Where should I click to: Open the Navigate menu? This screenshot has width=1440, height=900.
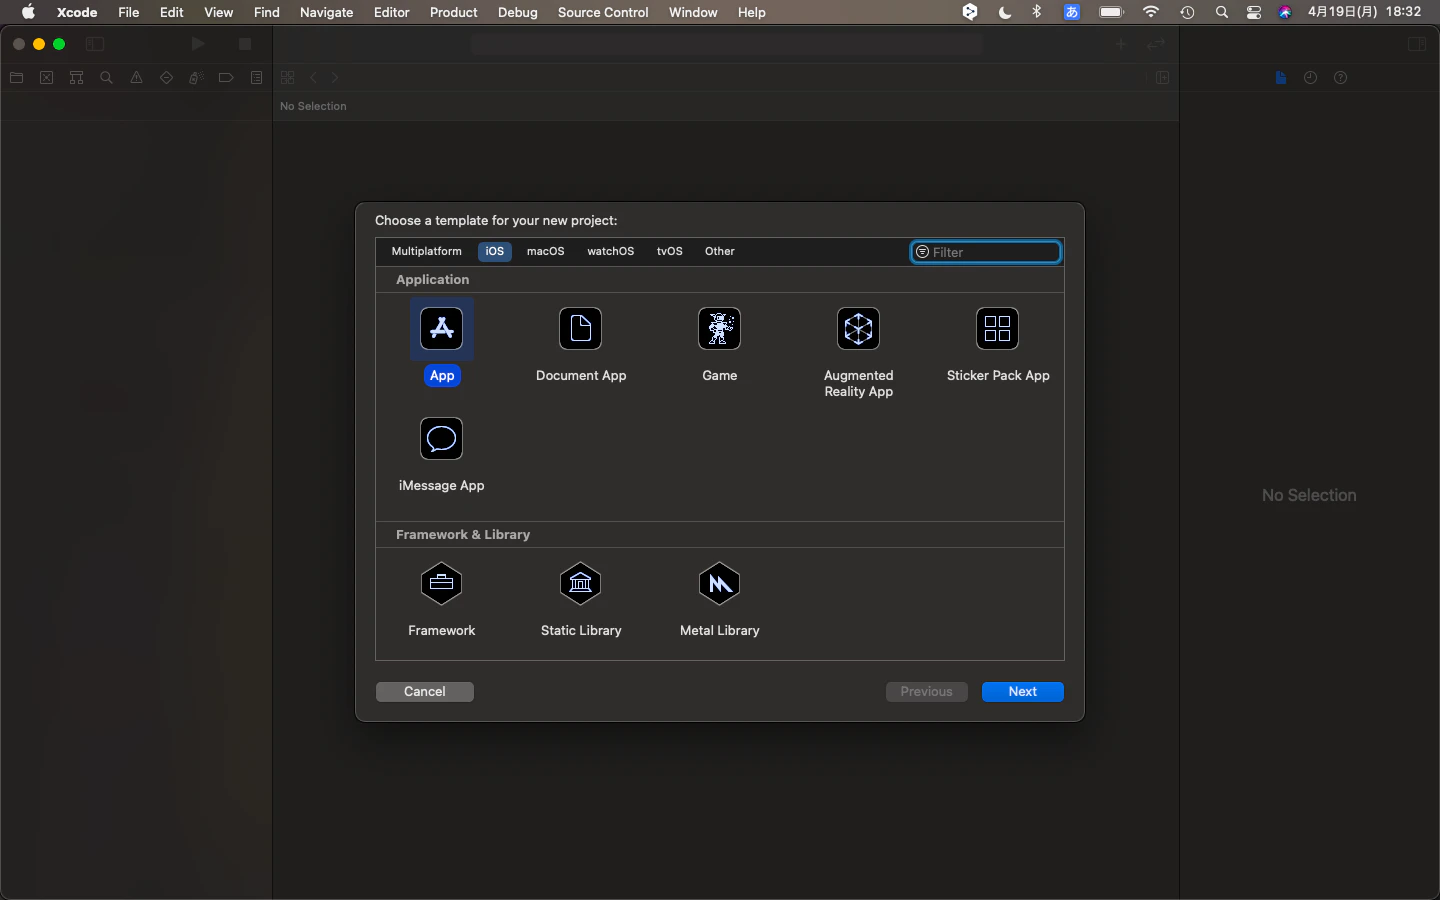point(327,12)
